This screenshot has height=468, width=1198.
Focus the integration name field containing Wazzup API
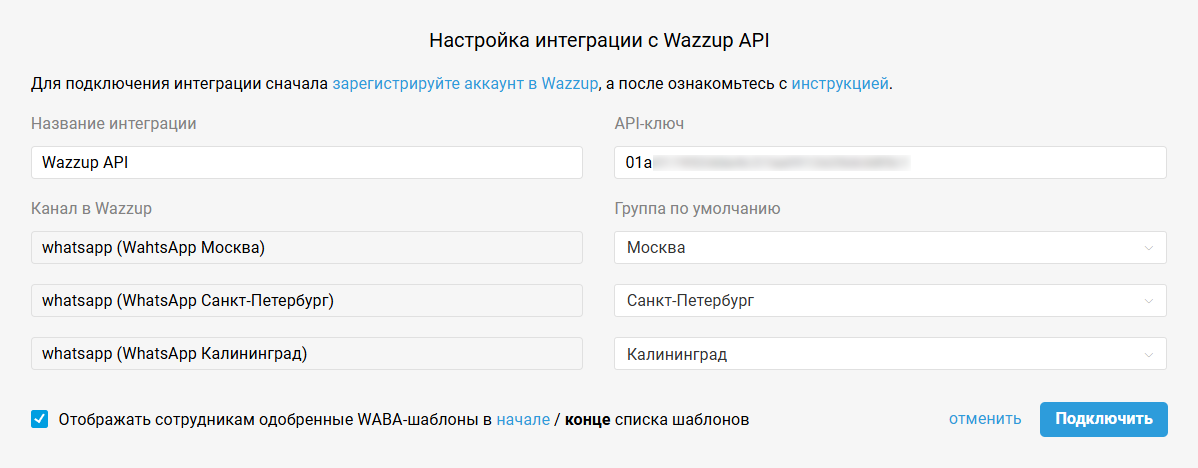click(x=306, y=163)
